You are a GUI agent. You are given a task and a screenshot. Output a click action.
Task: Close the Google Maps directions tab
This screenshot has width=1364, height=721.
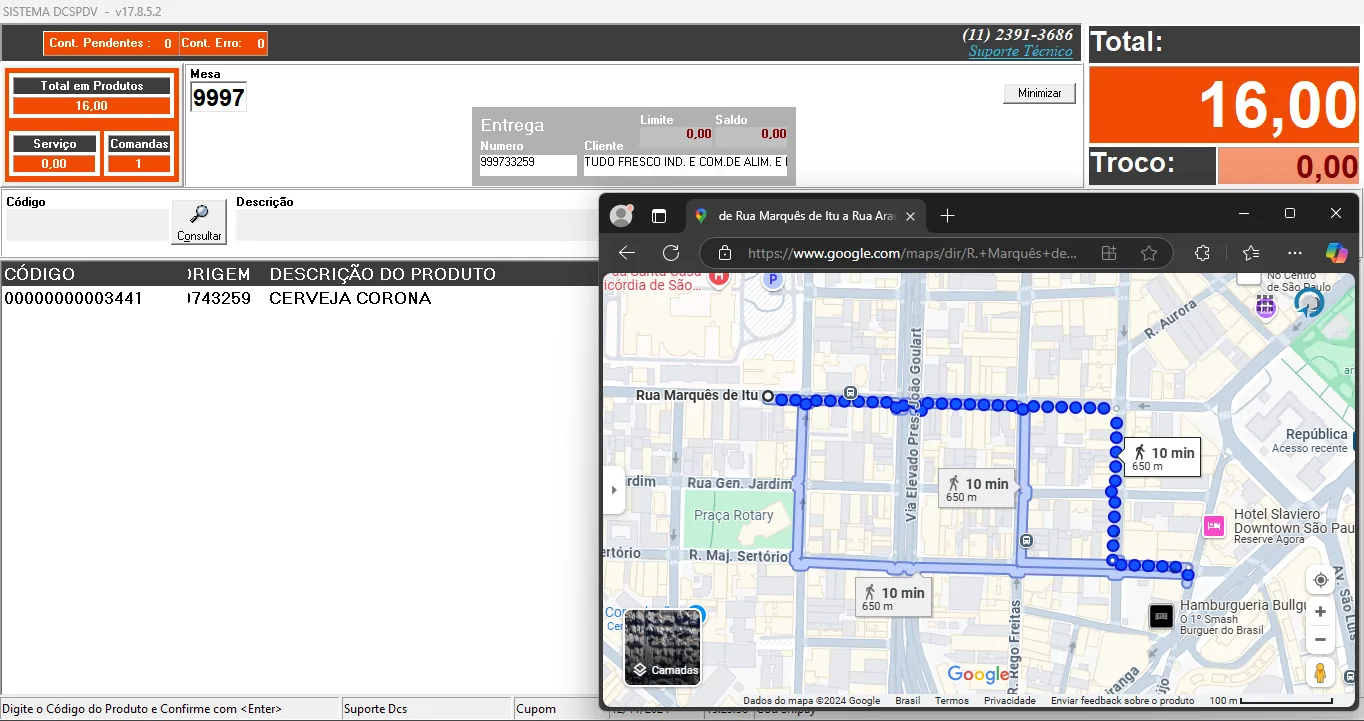pos(910,216)
